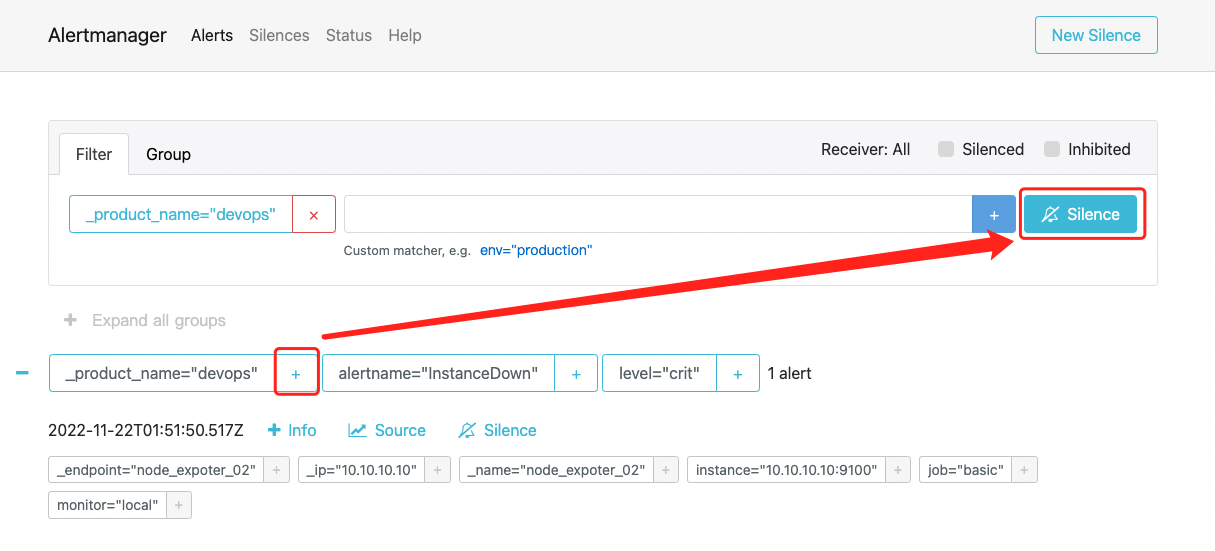Expand all groups
This screenshot has height=551, width=1215.
tap(145, 320)
